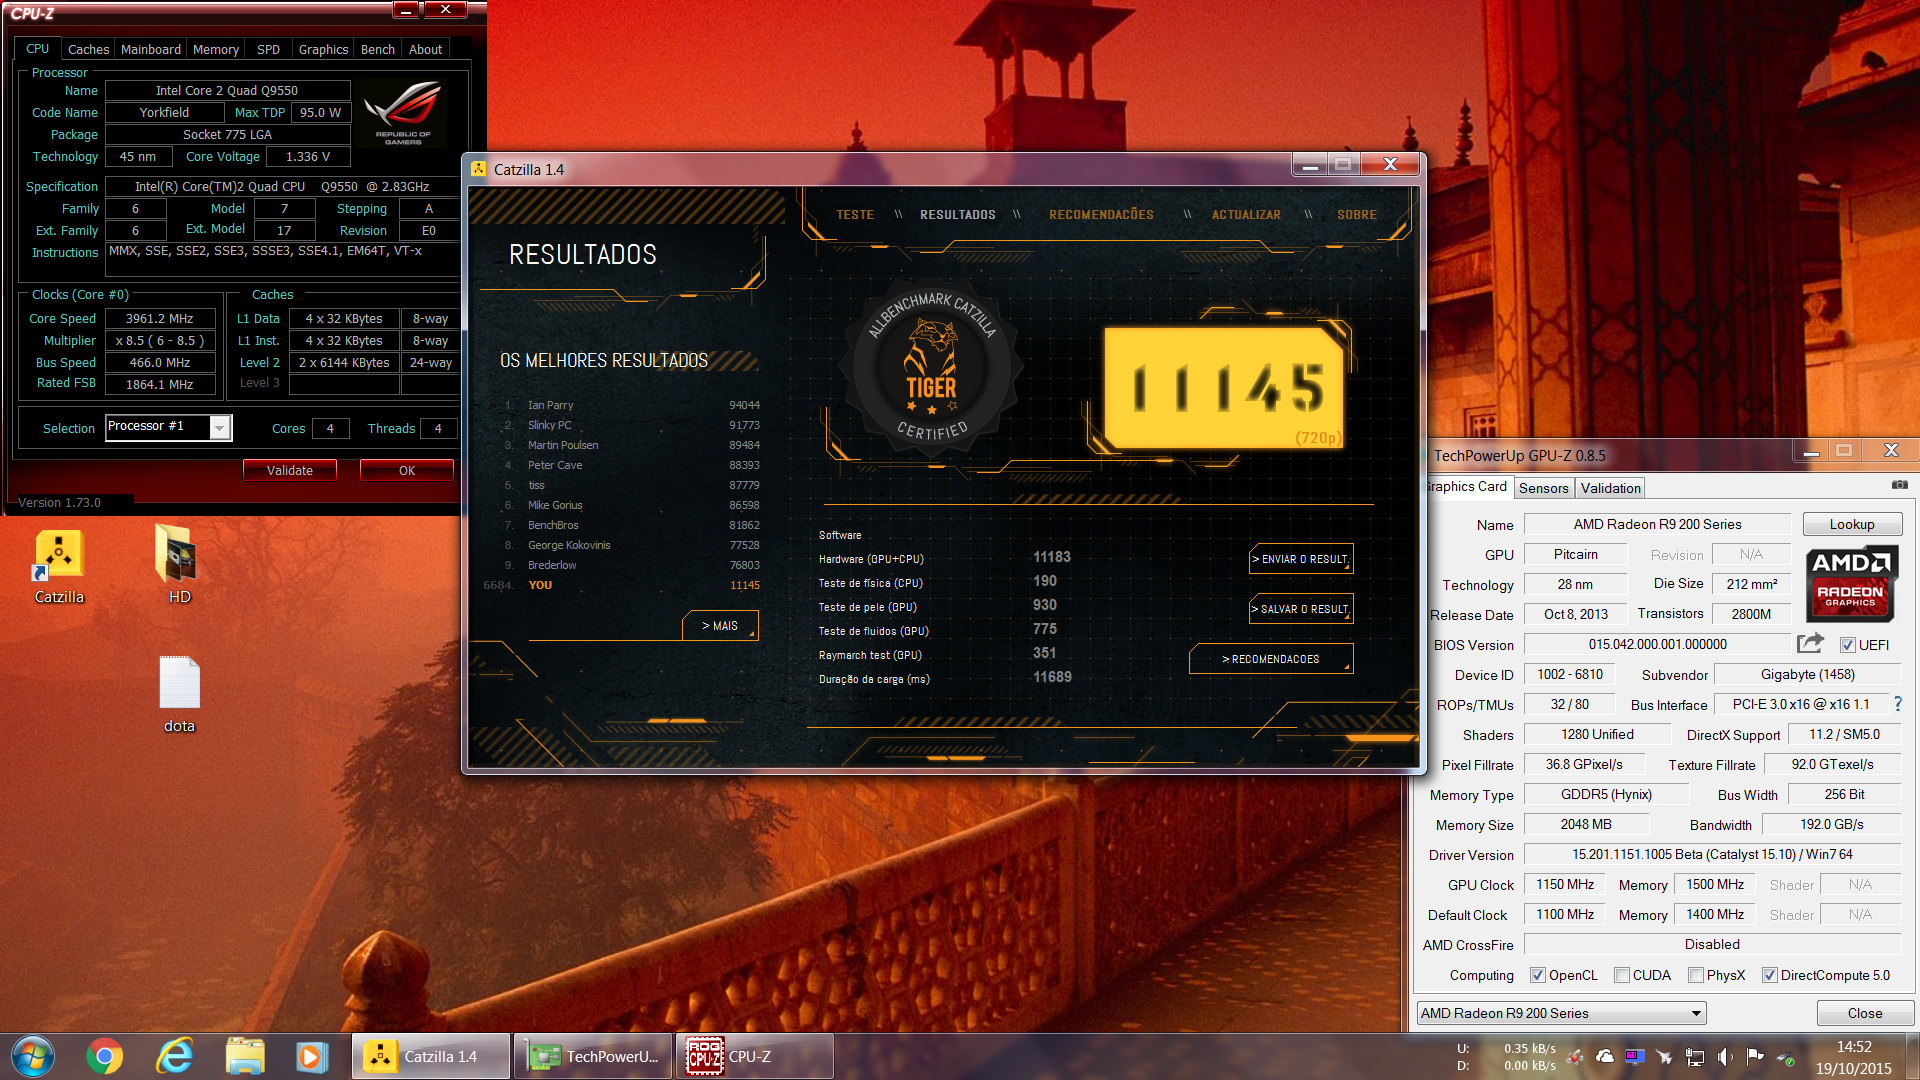Click the MSI Afterburner jet tray icon
1920x1080 pixels.
click(1664, 1056)
